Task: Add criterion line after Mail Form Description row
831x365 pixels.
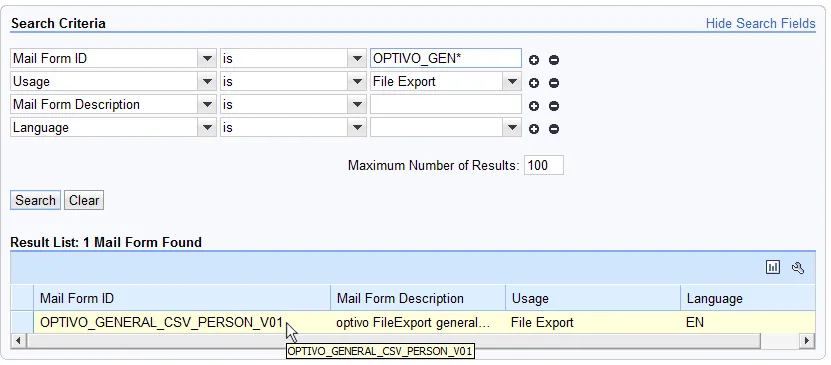Action: (534, 106)
